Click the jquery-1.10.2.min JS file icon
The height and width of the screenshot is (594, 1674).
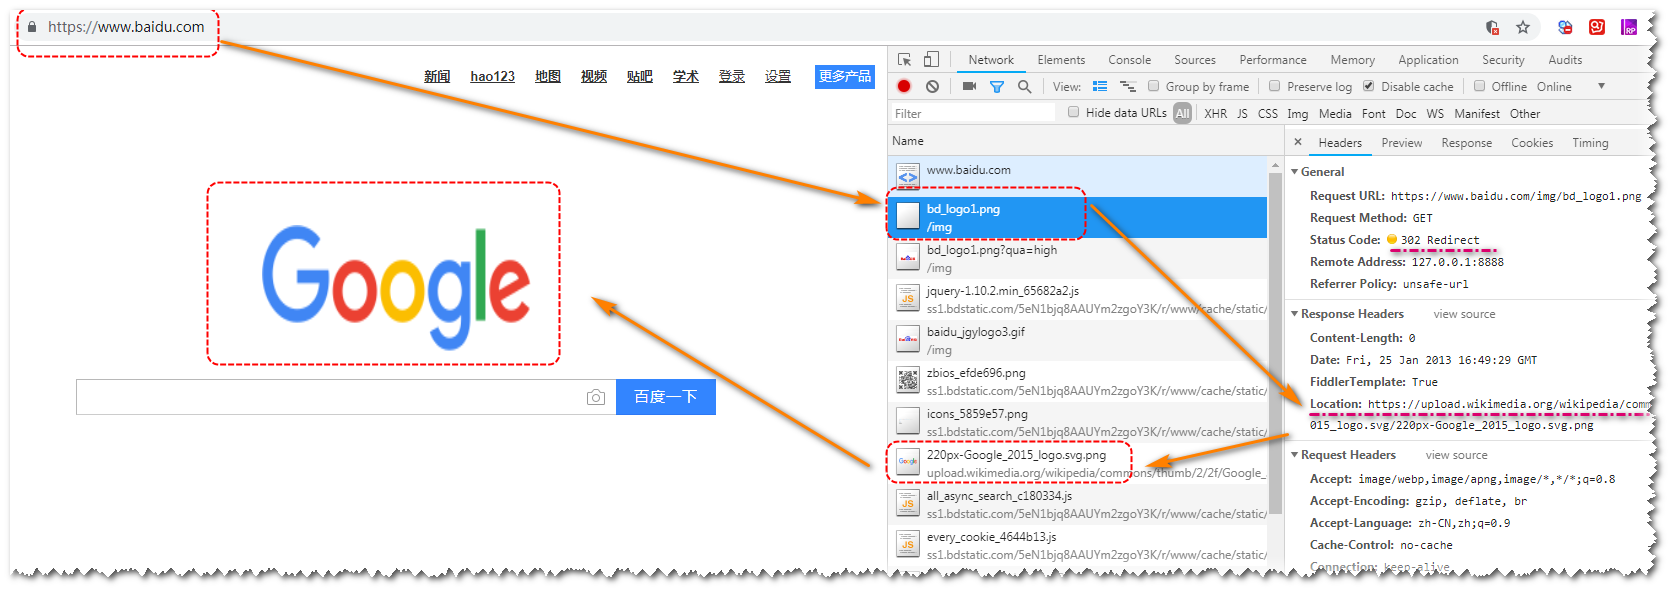coord(908,298)
